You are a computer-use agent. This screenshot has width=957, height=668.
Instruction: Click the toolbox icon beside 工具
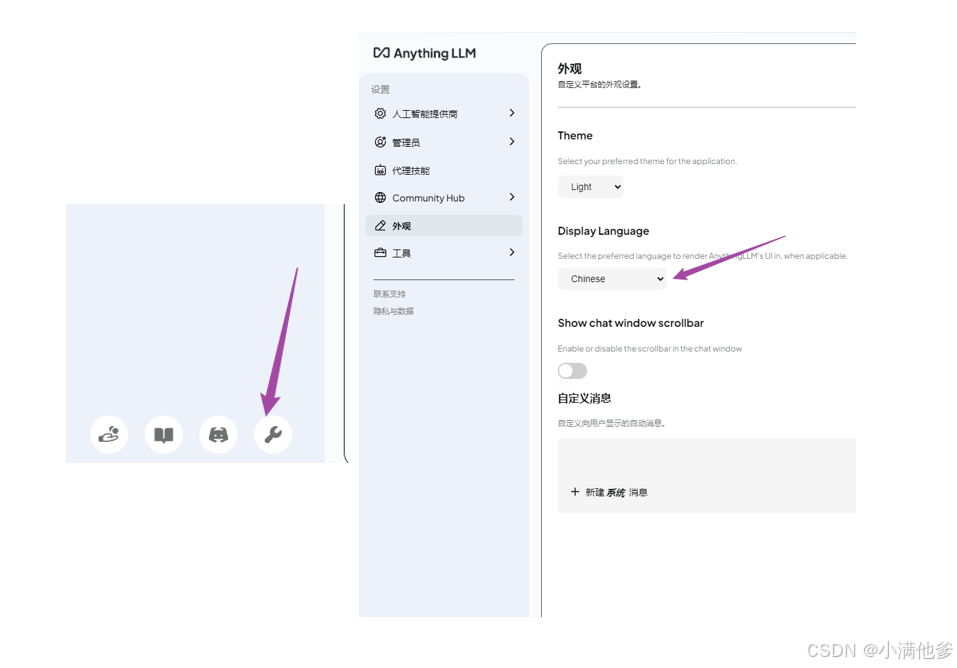tap(380, 252)
